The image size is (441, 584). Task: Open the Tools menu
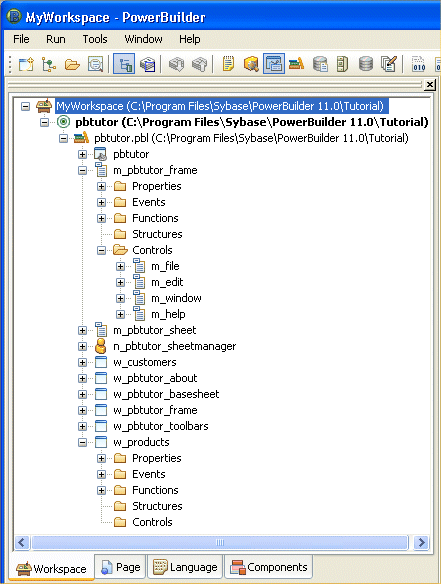pos(95,39)
